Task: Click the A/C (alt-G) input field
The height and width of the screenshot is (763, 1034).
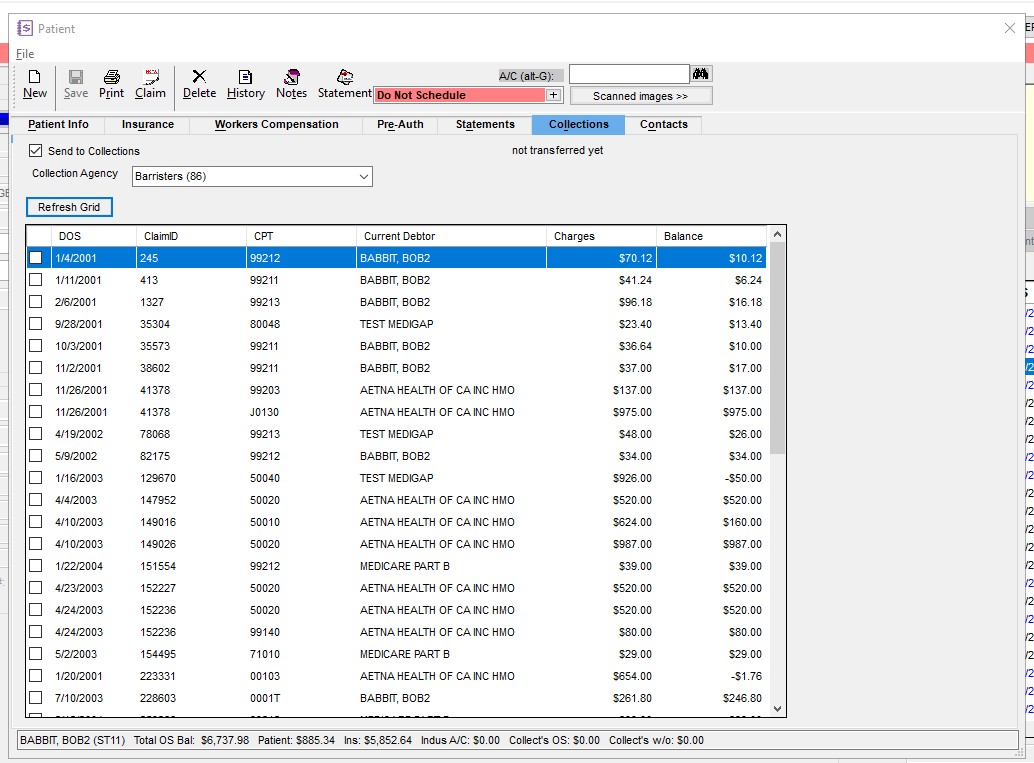Action: (629, 74)
